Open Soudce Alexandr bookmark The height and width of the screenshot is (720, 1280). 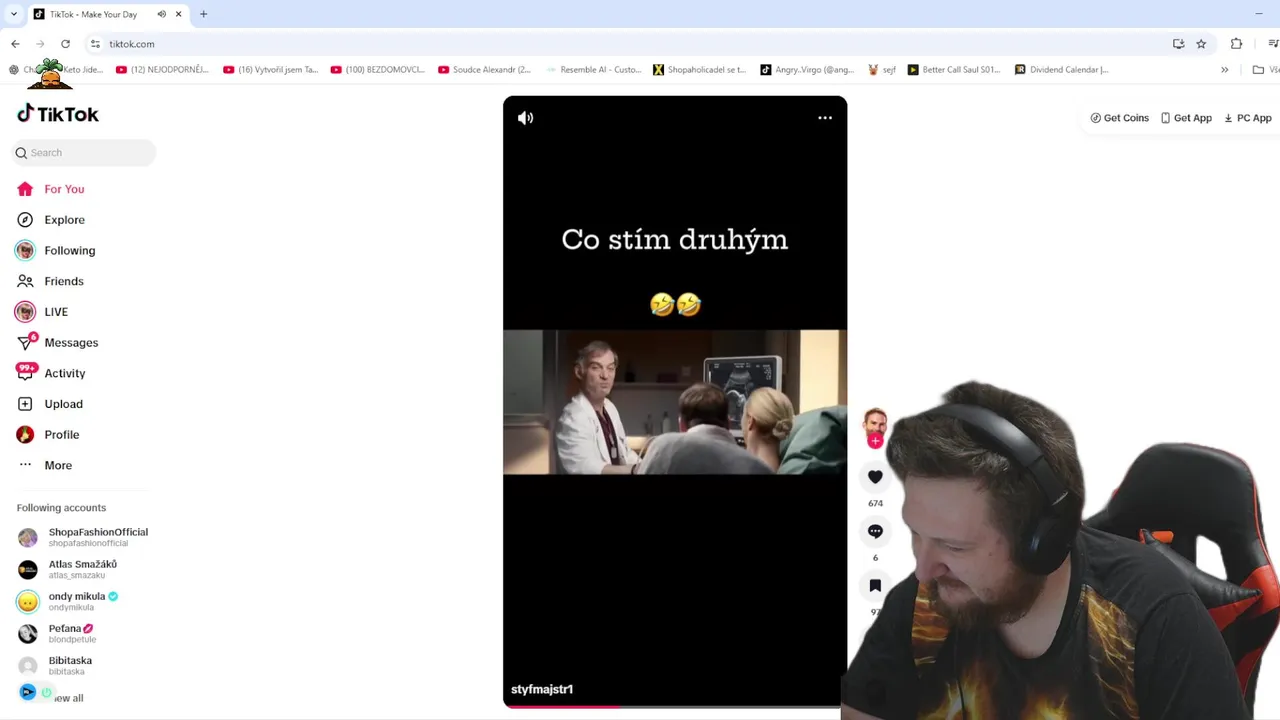[x=485, y=70]
